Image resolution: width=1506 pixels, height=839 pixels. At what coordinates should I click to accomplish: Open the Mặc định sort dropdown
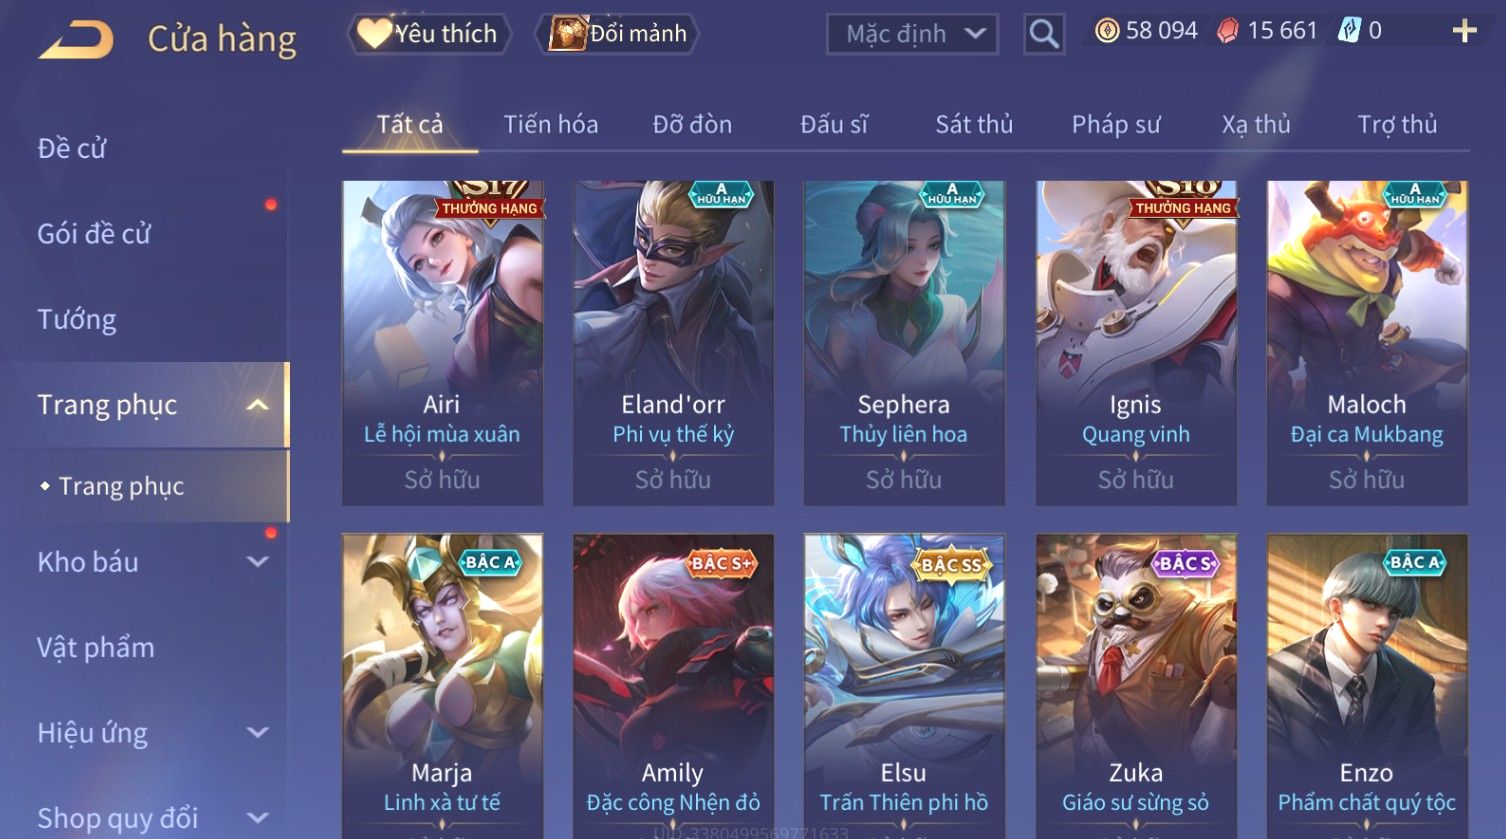pos(912,34)
